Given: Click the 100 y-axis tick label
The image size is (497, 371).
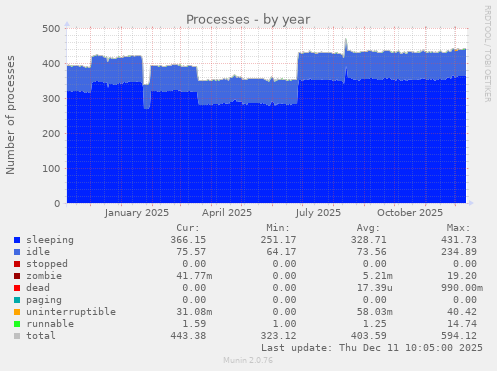Looking at the screenshot, I should (x=51, y=169).
